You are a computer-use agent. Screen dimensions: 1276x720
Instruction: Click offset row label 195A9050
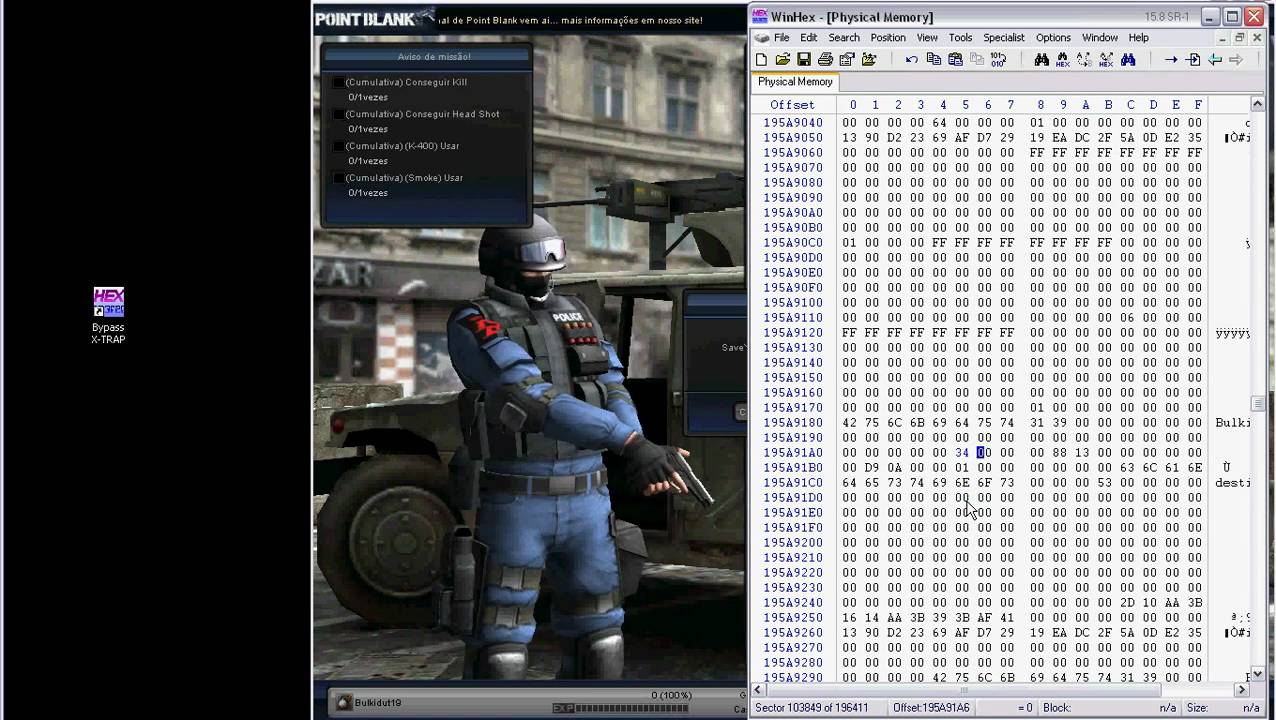pyautogui.click(x=793, y=138)
